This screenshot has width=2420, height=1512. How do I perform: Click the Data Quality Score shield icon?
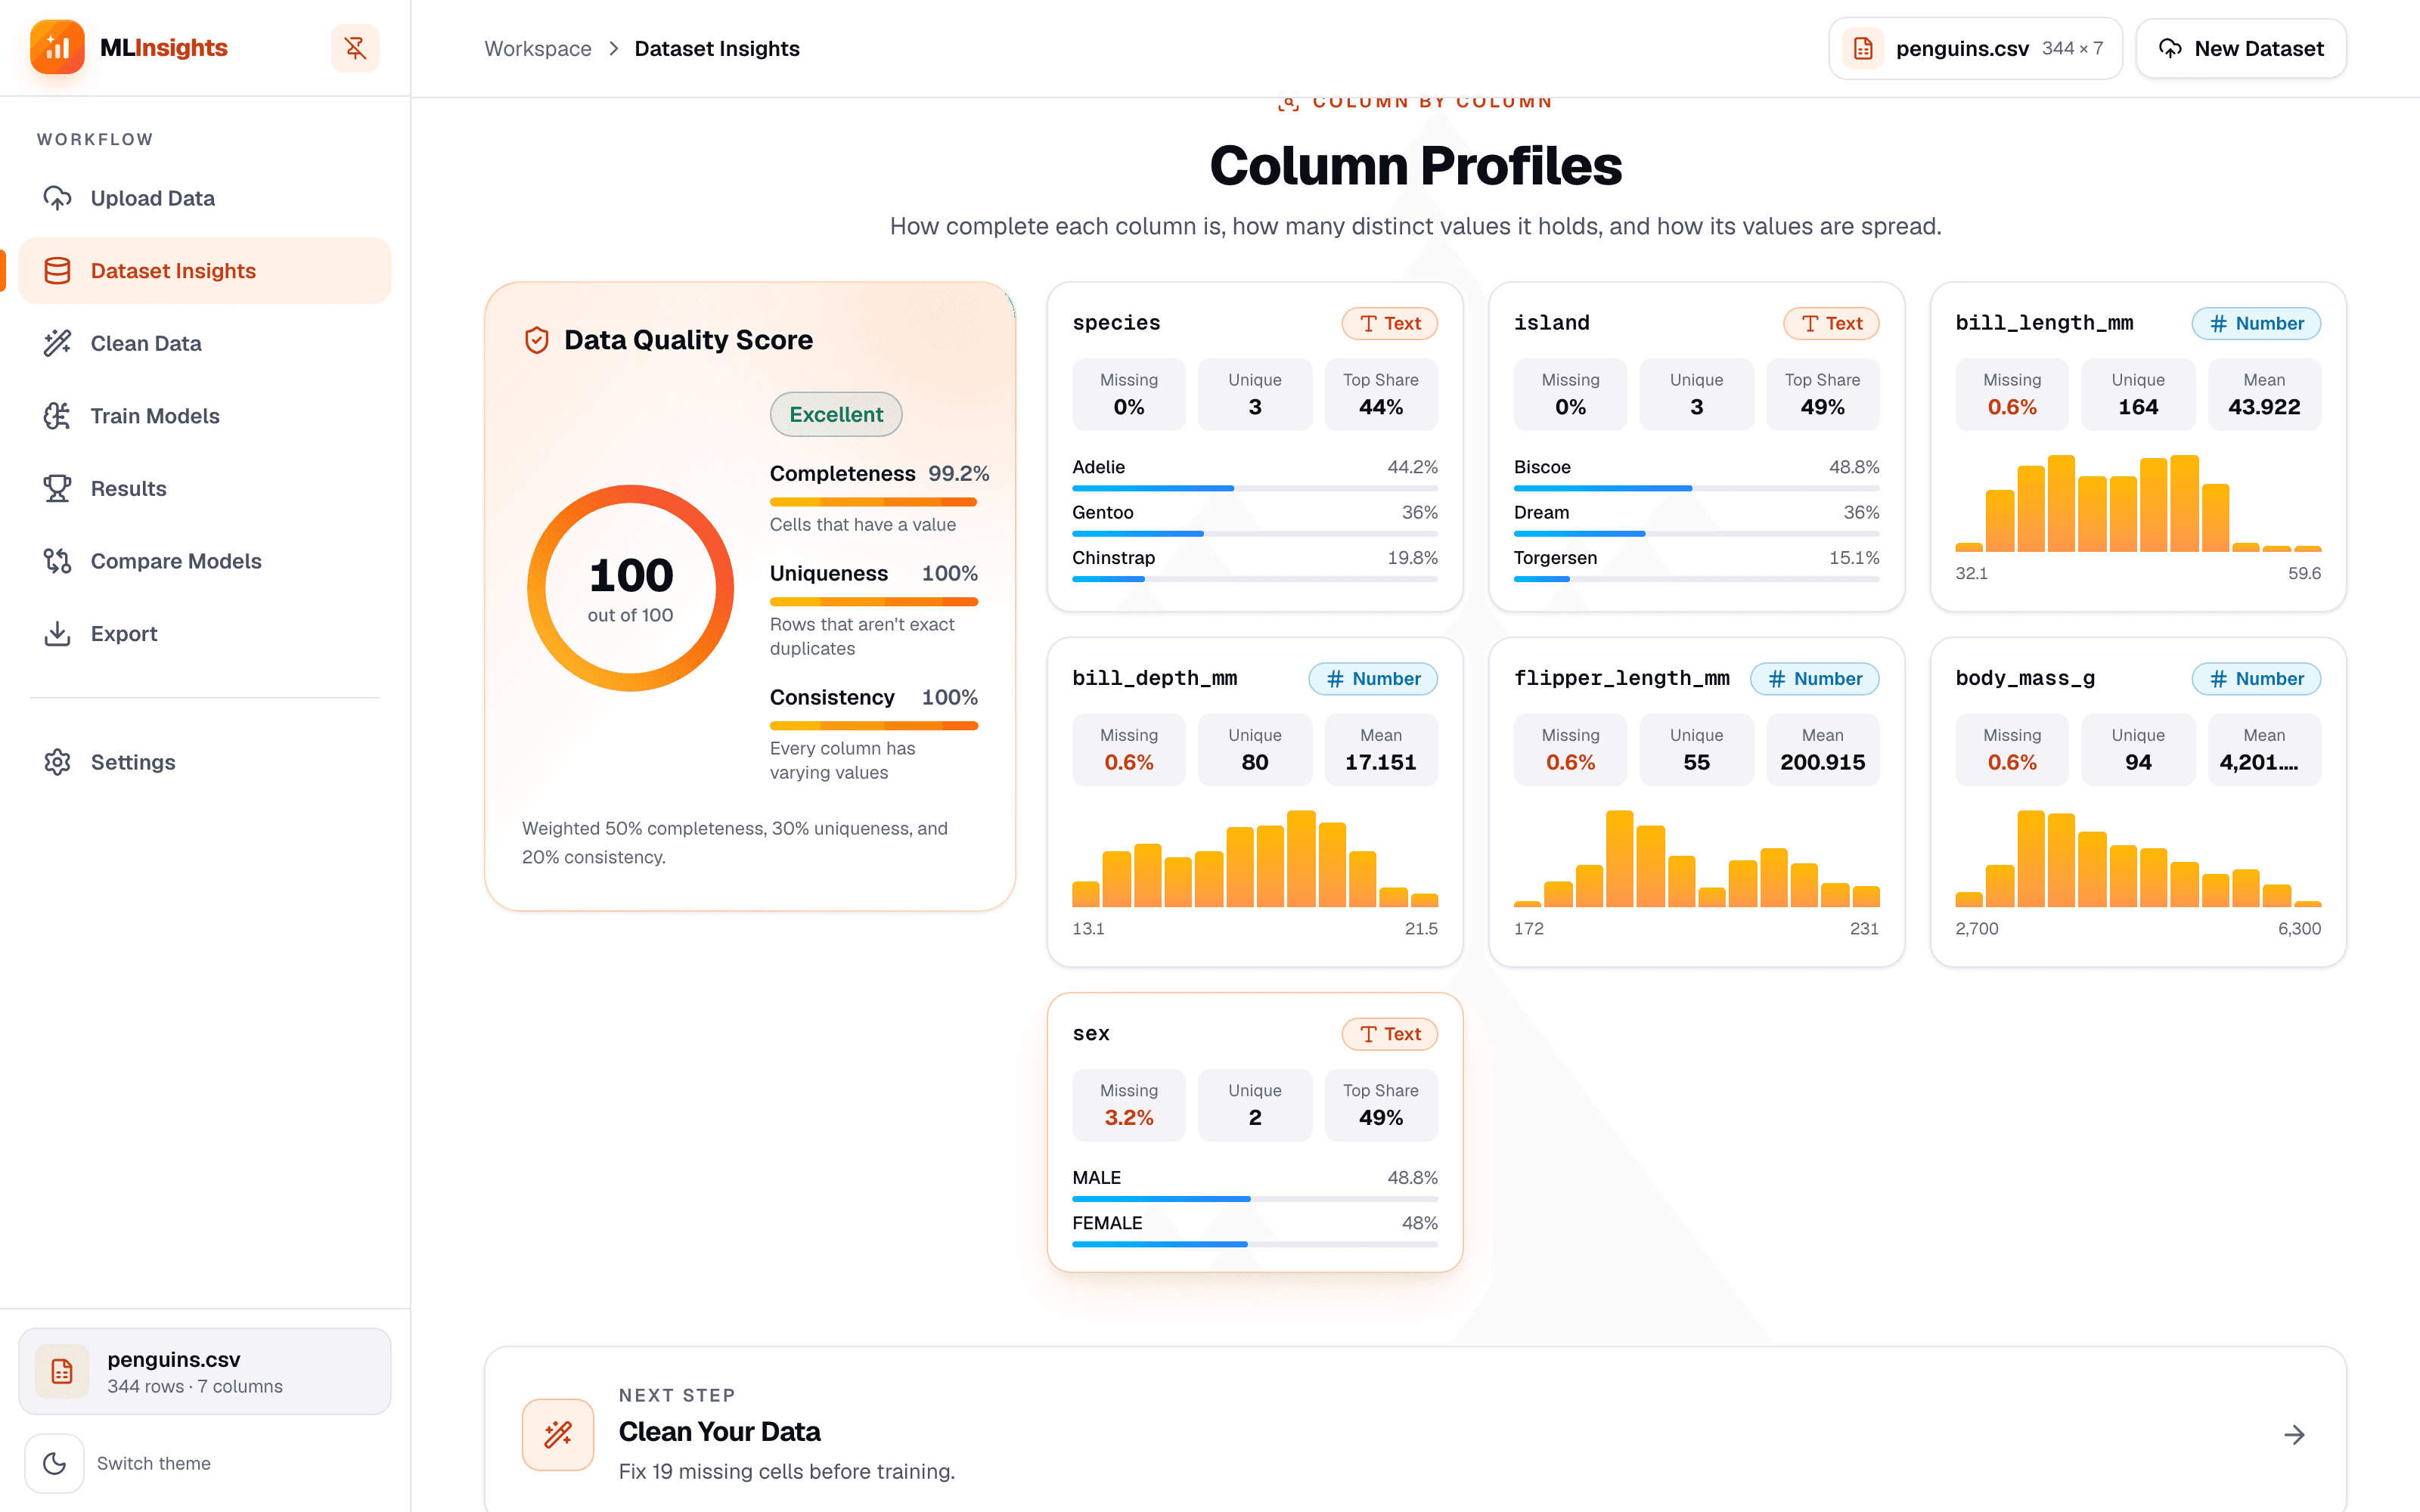(x=537, y=340)
